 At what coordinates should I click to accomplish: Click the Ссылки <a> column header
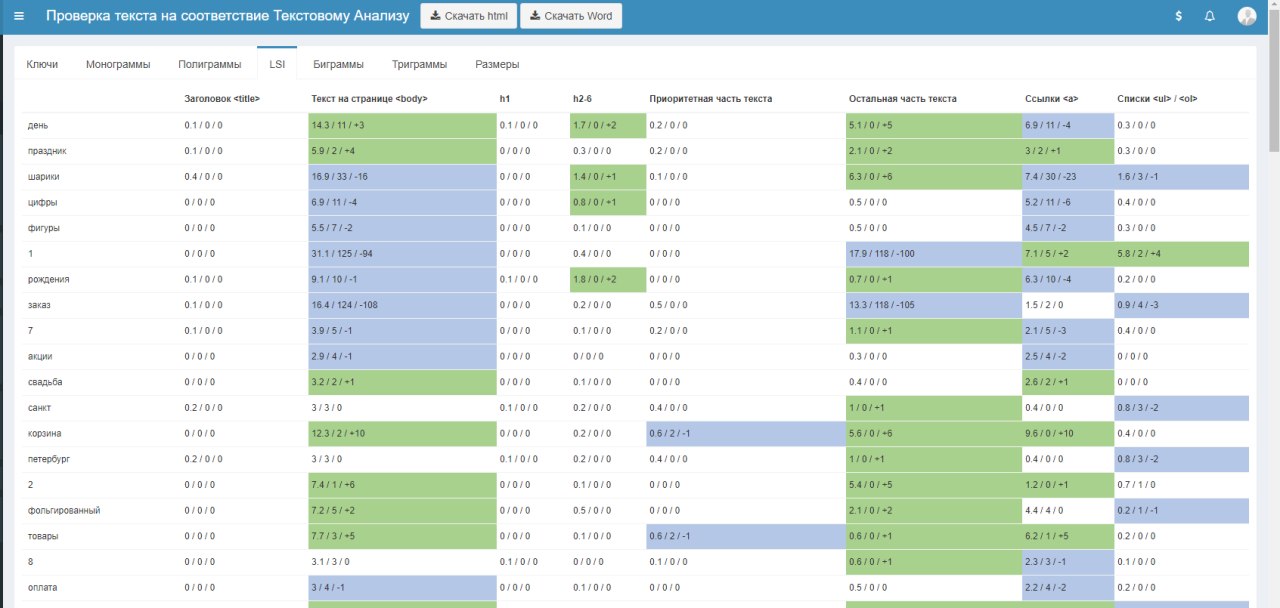pyautogui.click(x=1052, y=98)
